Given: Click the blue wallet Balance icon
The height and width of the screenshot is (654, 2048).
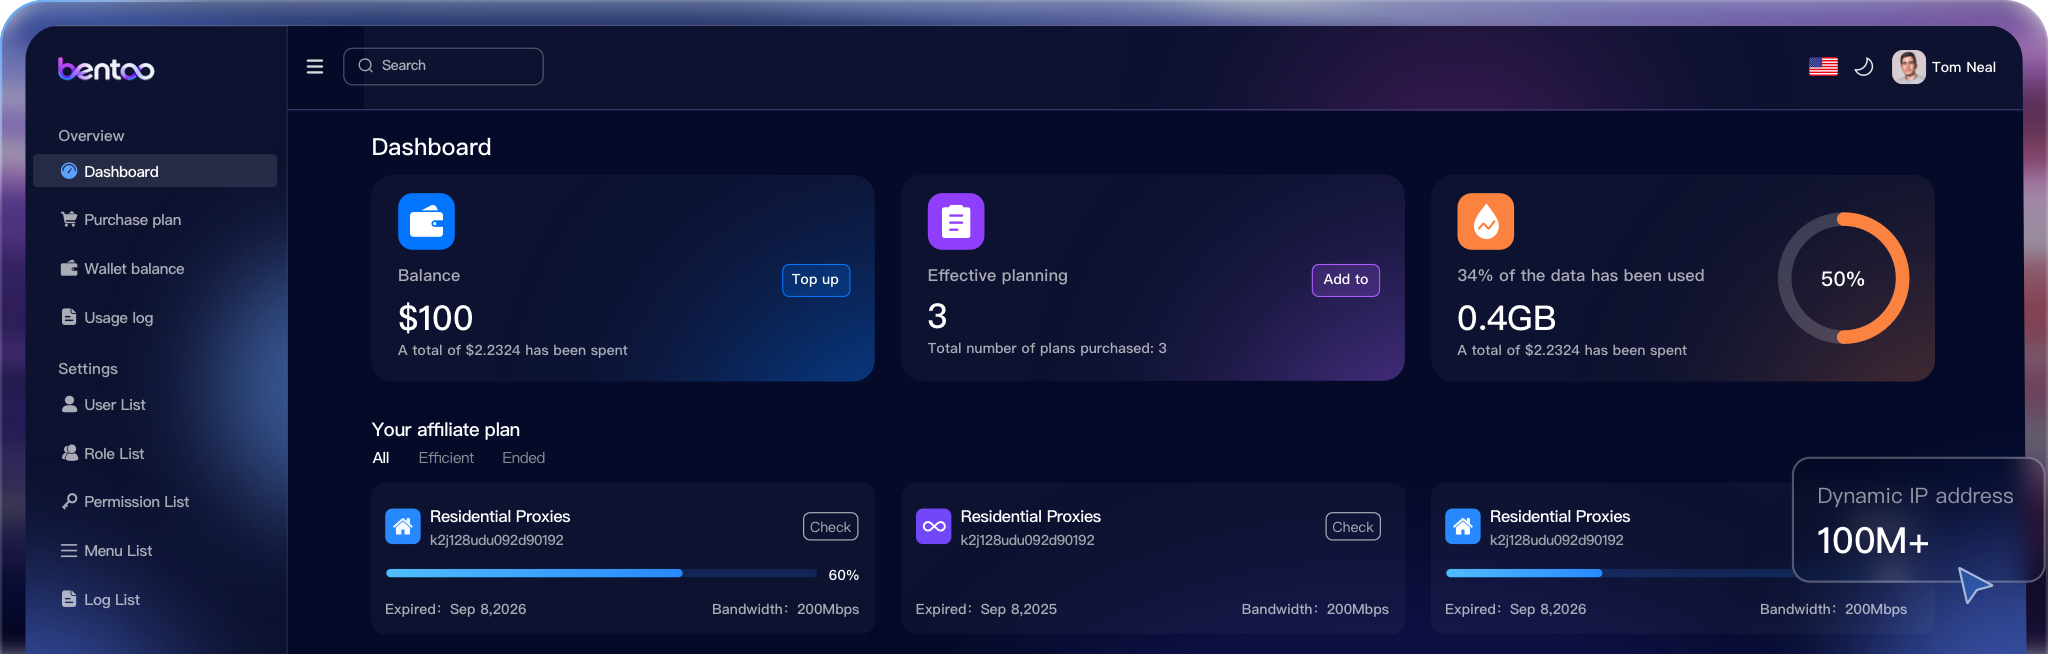Looking at the screenshot, I should tap(426, 221).
